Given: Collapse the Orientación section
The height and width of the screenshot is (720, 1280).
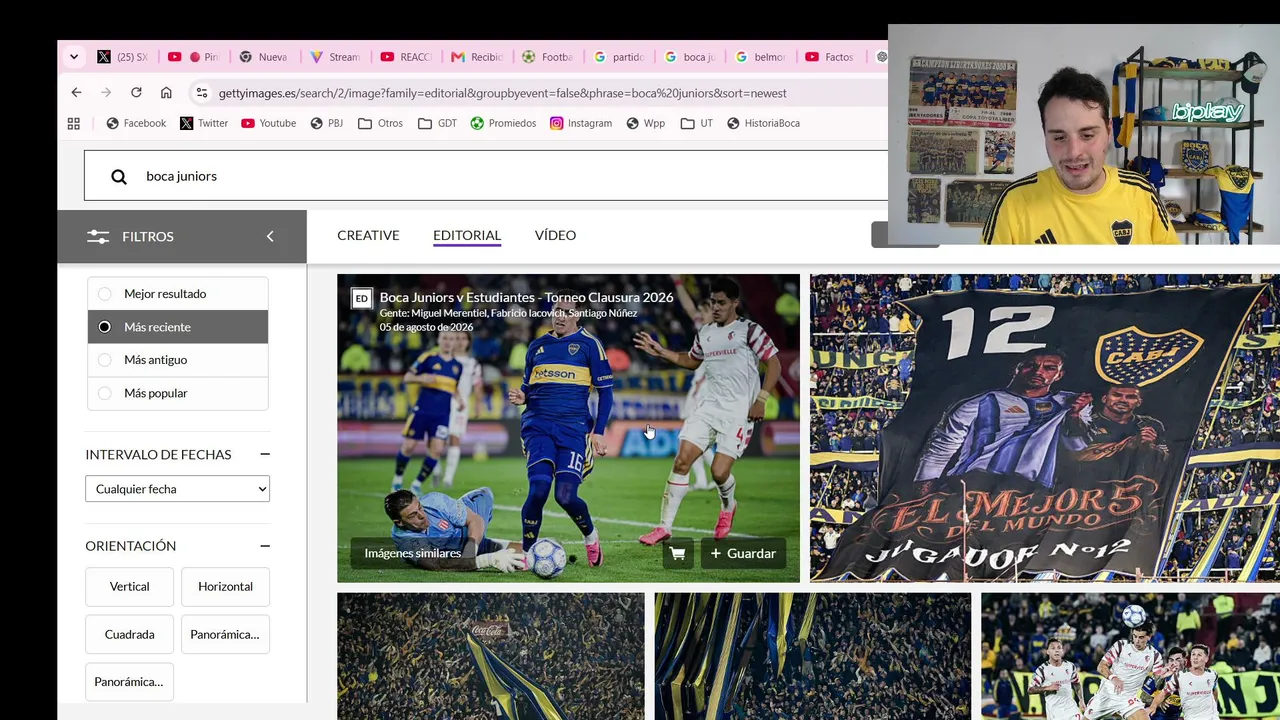Looking at the screenshot, I should [x=265, y=546].
